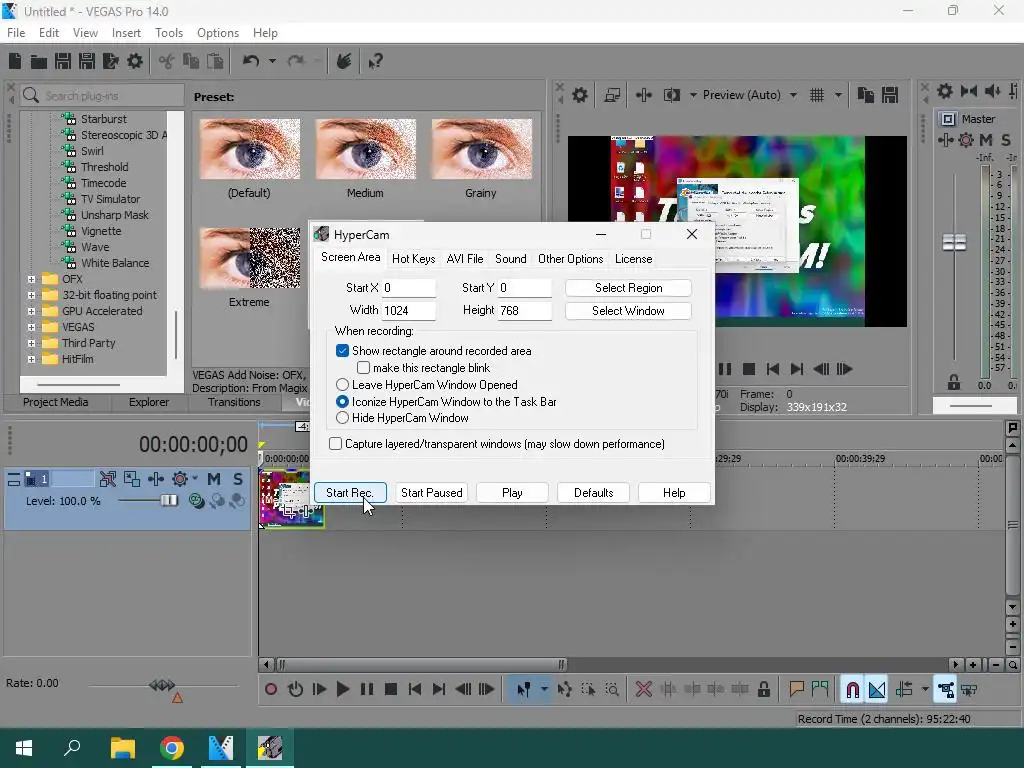The height and width of the screenshot is (768, 1024).
Task: Mute track 1 with M button
Action: pyautogui.click(x=214, y=479)
